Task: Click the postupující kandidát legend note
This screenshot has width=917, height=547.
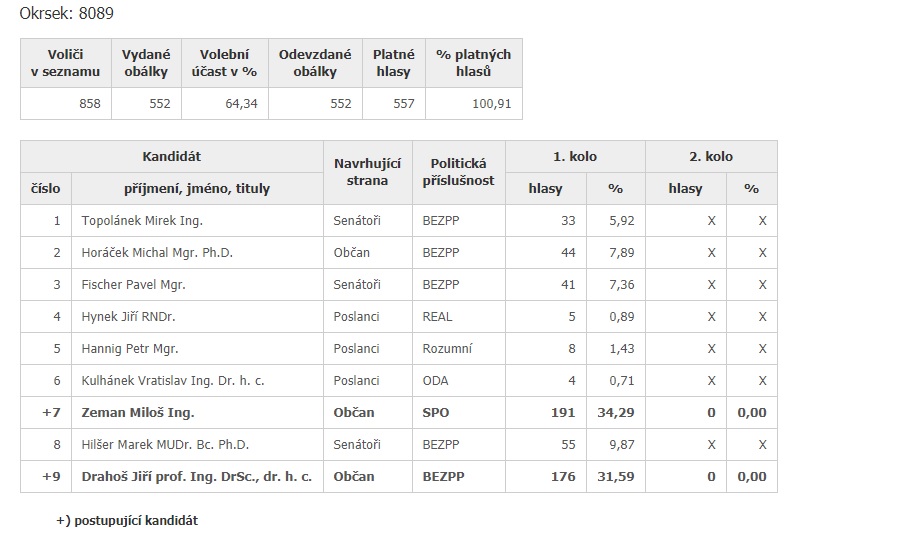Action: pos(127,521)
